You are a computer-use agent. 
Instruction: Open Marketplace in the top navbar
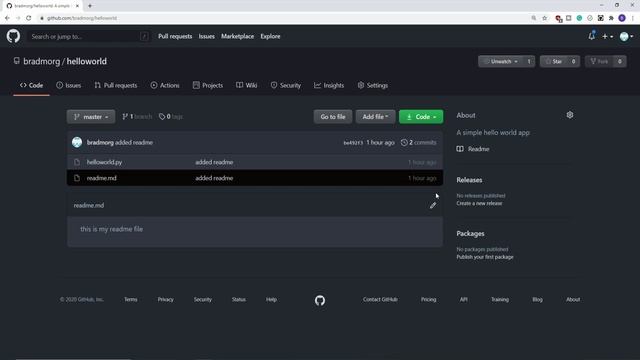(x=238, y=36)
